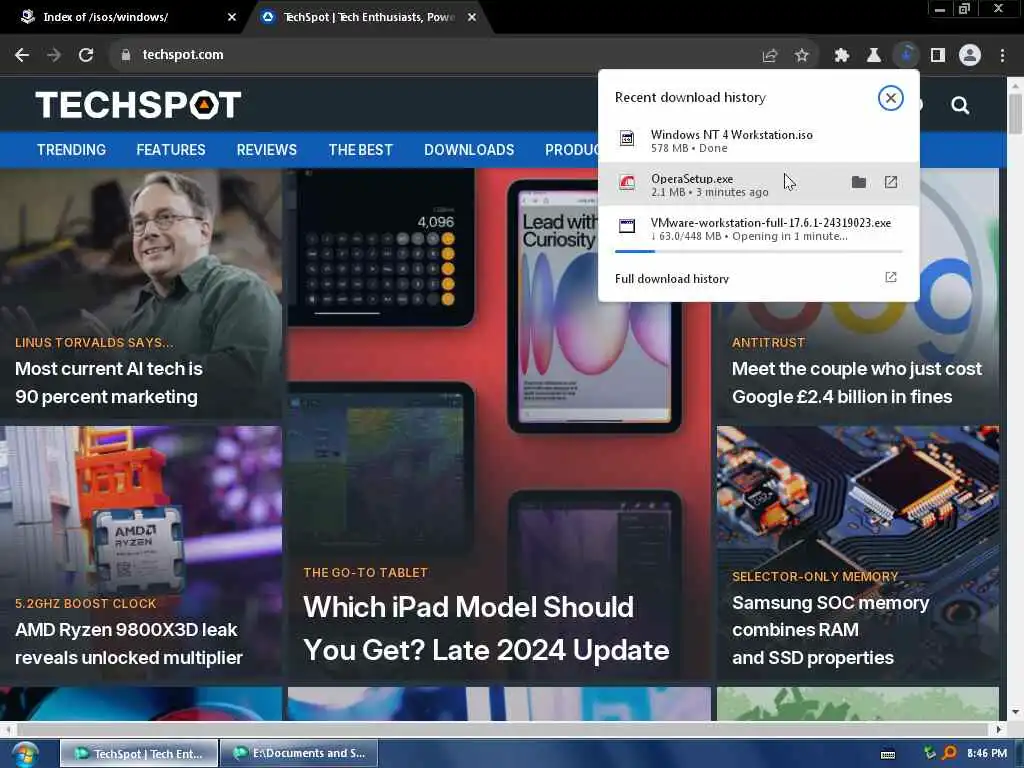Viewport: 1024px width, 768px height.
Task: Go back using the browser back arrow
Action: [x=22, y=55]
